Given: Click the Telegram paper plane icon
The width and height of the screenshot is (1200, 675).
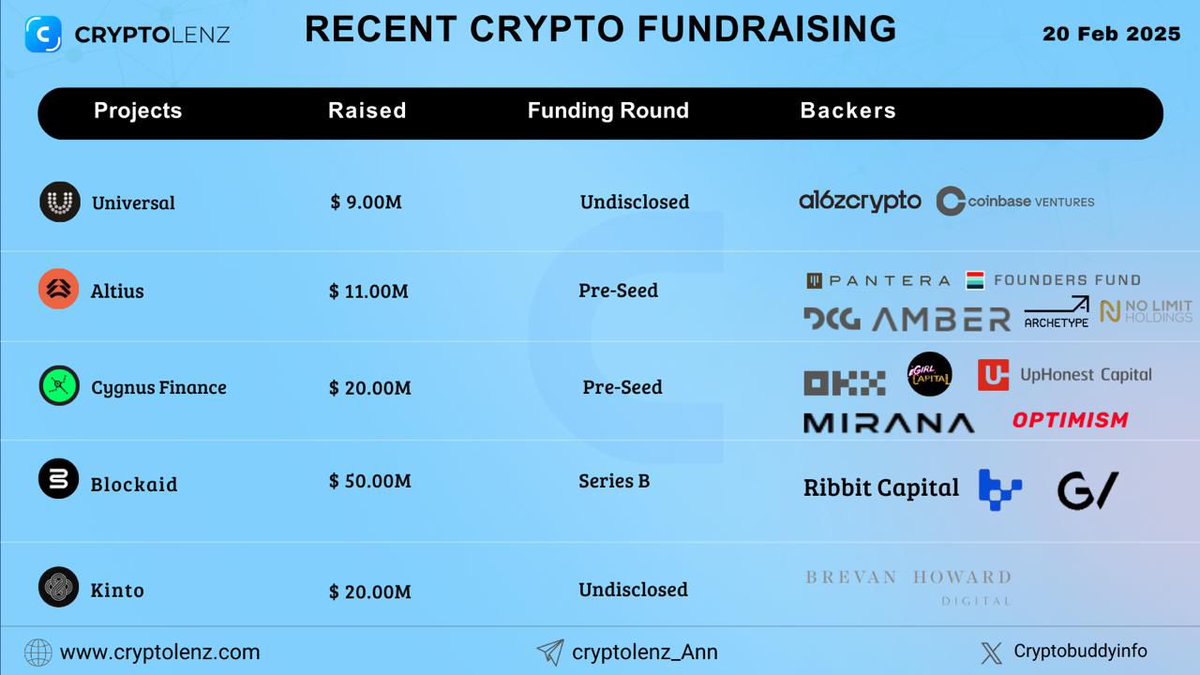Looking at the screenshot, I should (550, 653).
